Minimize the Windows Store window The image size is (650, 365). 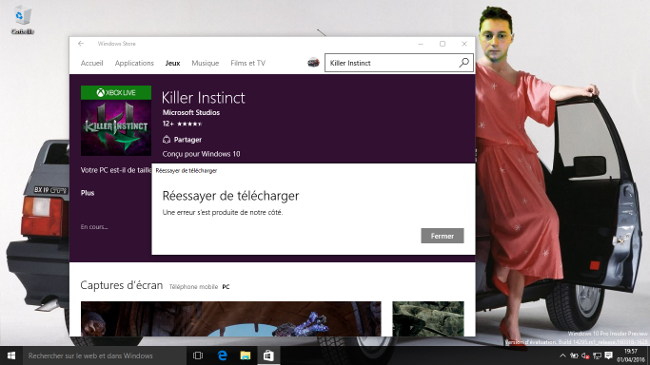pyautogui.click(x=420, y=44)
